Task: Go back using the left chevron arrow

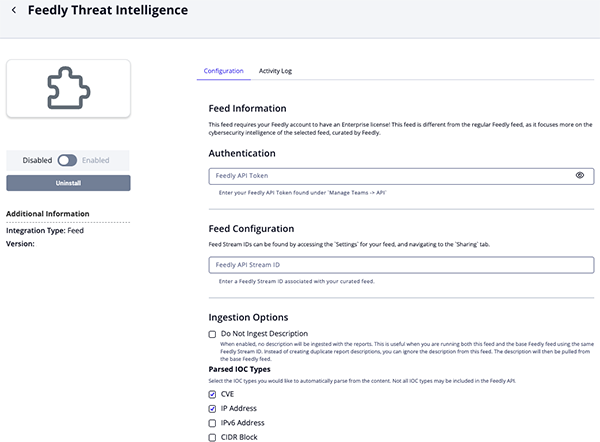Action: 14,10
